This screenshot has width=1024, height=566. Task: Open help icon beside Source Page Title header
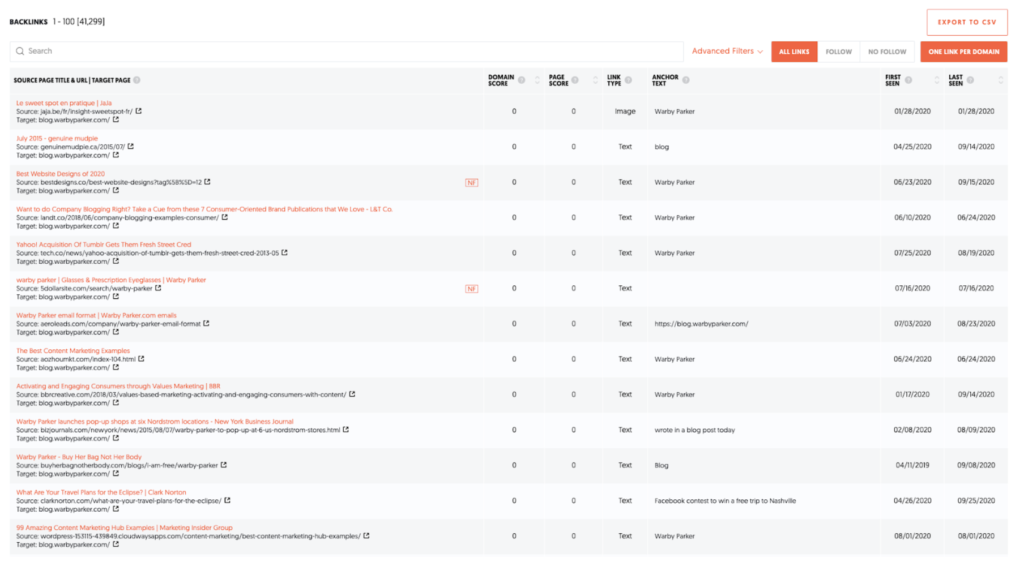pos(136,80)
